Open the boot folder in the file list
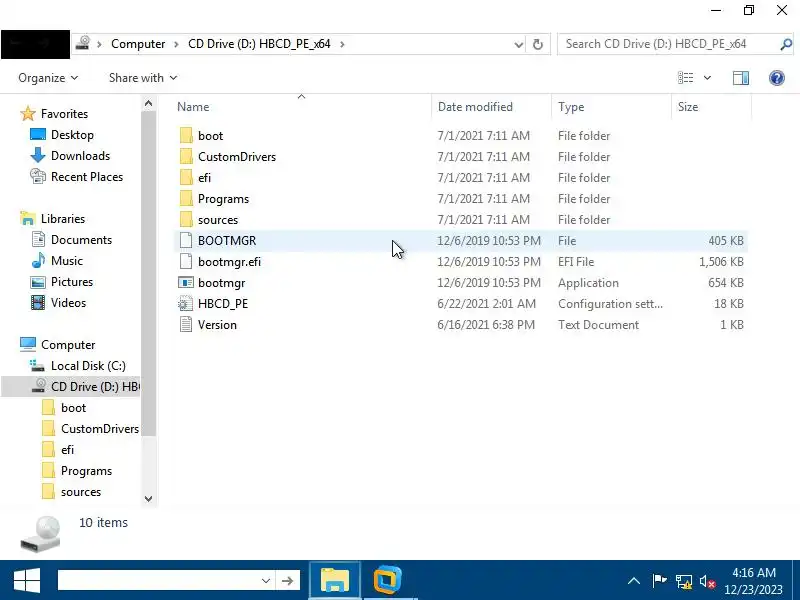The image size is (800, 600). point(210,136)
